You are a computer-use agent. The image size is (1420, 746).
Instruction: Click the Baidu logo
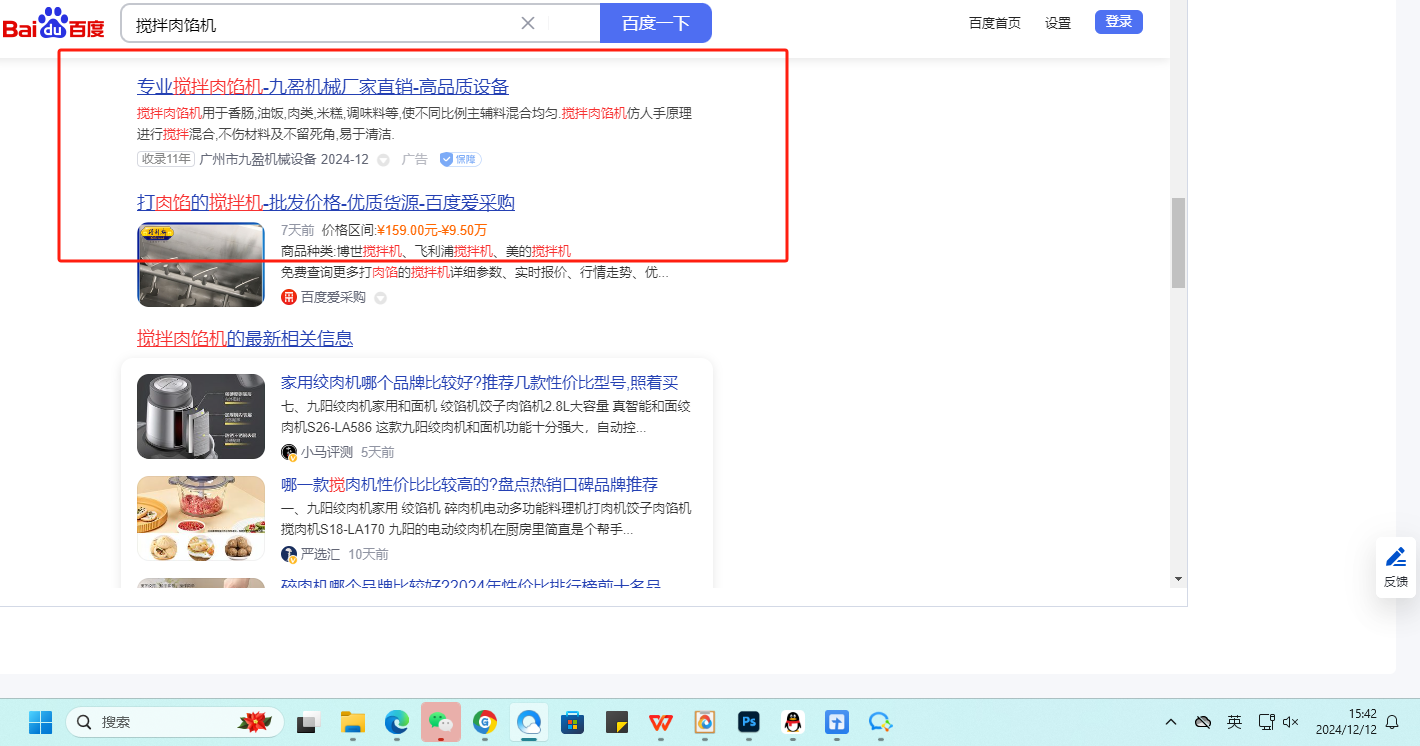(52, 23)
